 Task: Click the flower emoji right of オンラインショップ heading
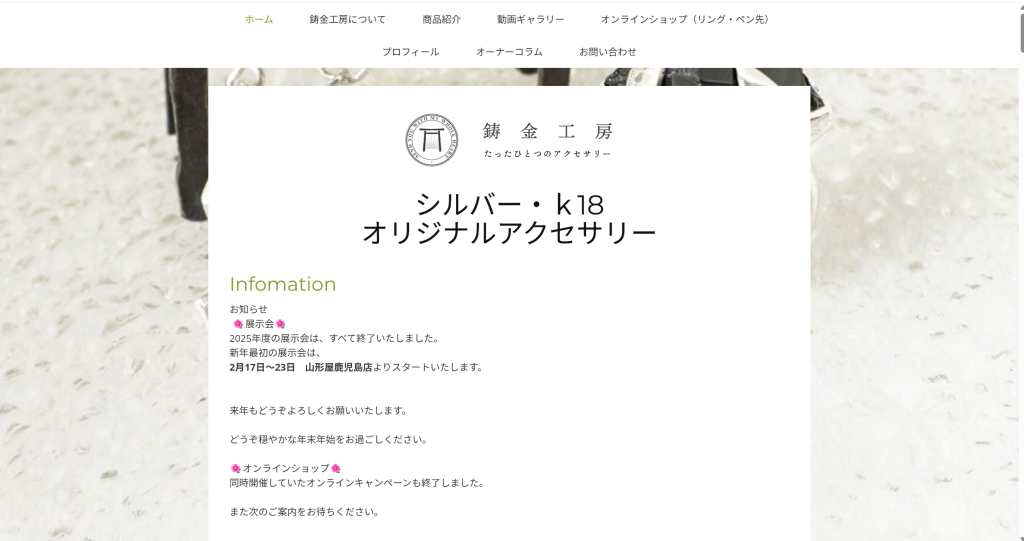336,469
